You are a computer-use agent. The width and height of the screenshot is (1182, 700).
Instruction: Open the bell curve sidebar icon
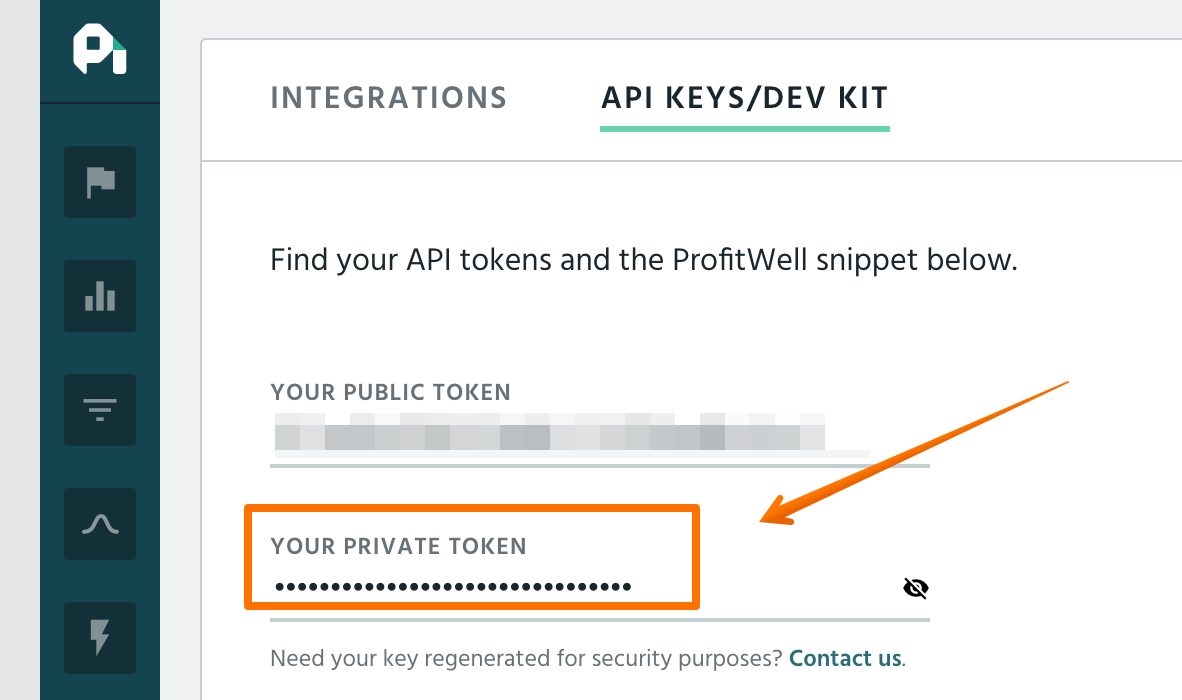(100, 524)
